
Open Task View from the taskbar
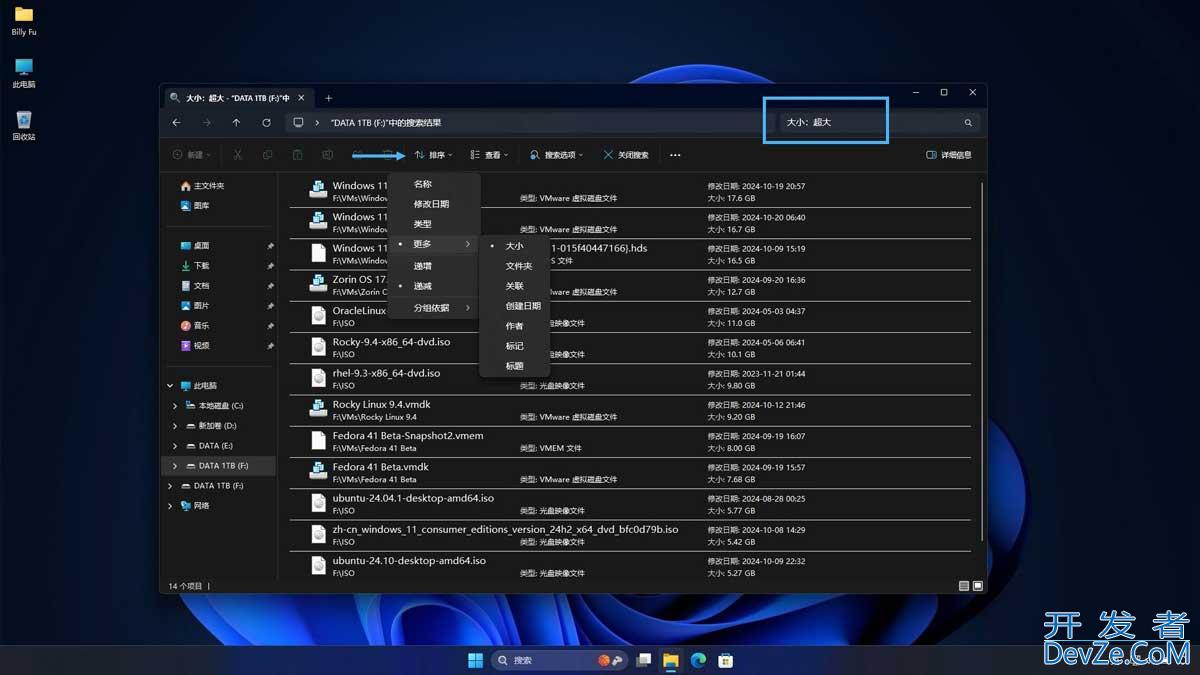click(x=644, y=660)
